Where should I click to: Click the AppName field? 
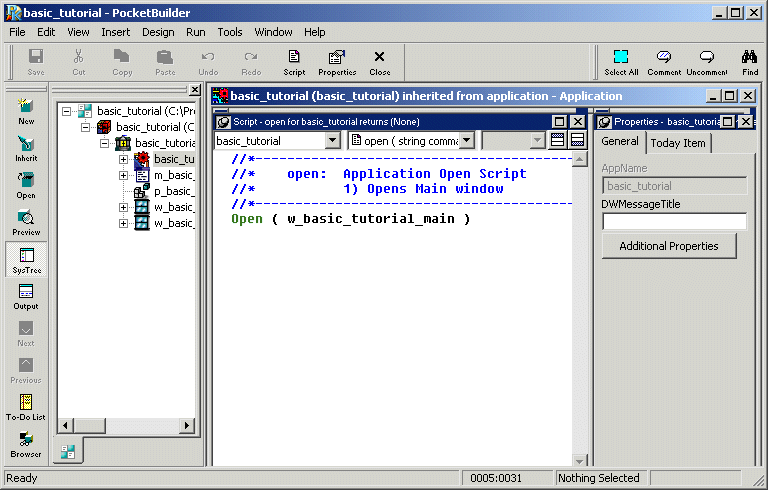(x=674, y=186)
